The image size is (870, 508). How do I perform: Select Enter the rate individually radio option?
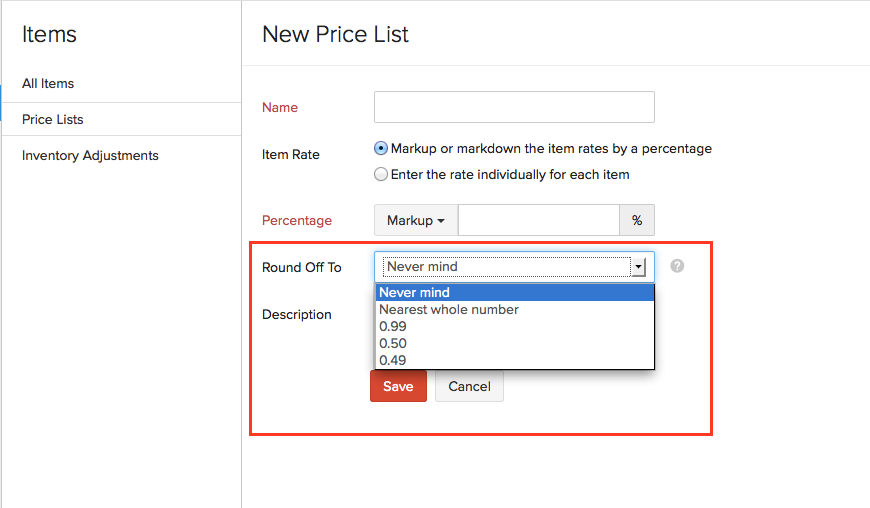coord(381,174)
